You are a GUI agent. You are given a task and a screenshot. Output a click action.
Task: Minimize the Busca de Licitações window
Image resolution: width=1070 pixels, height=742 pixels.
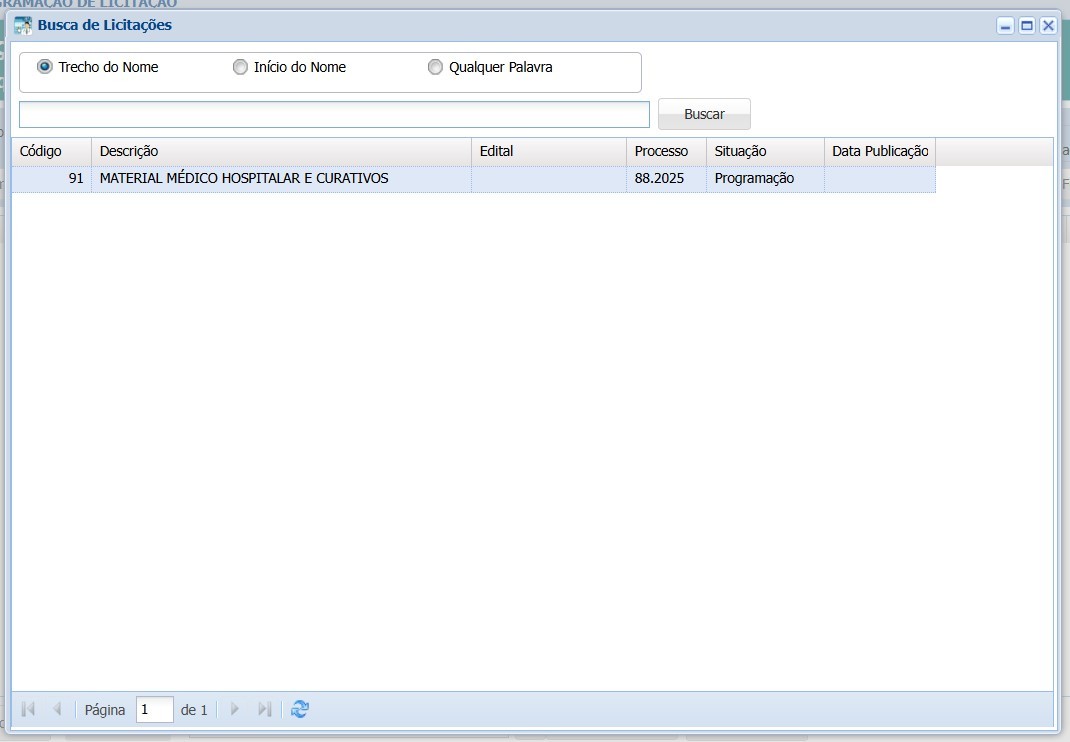tap(1005, 26)
